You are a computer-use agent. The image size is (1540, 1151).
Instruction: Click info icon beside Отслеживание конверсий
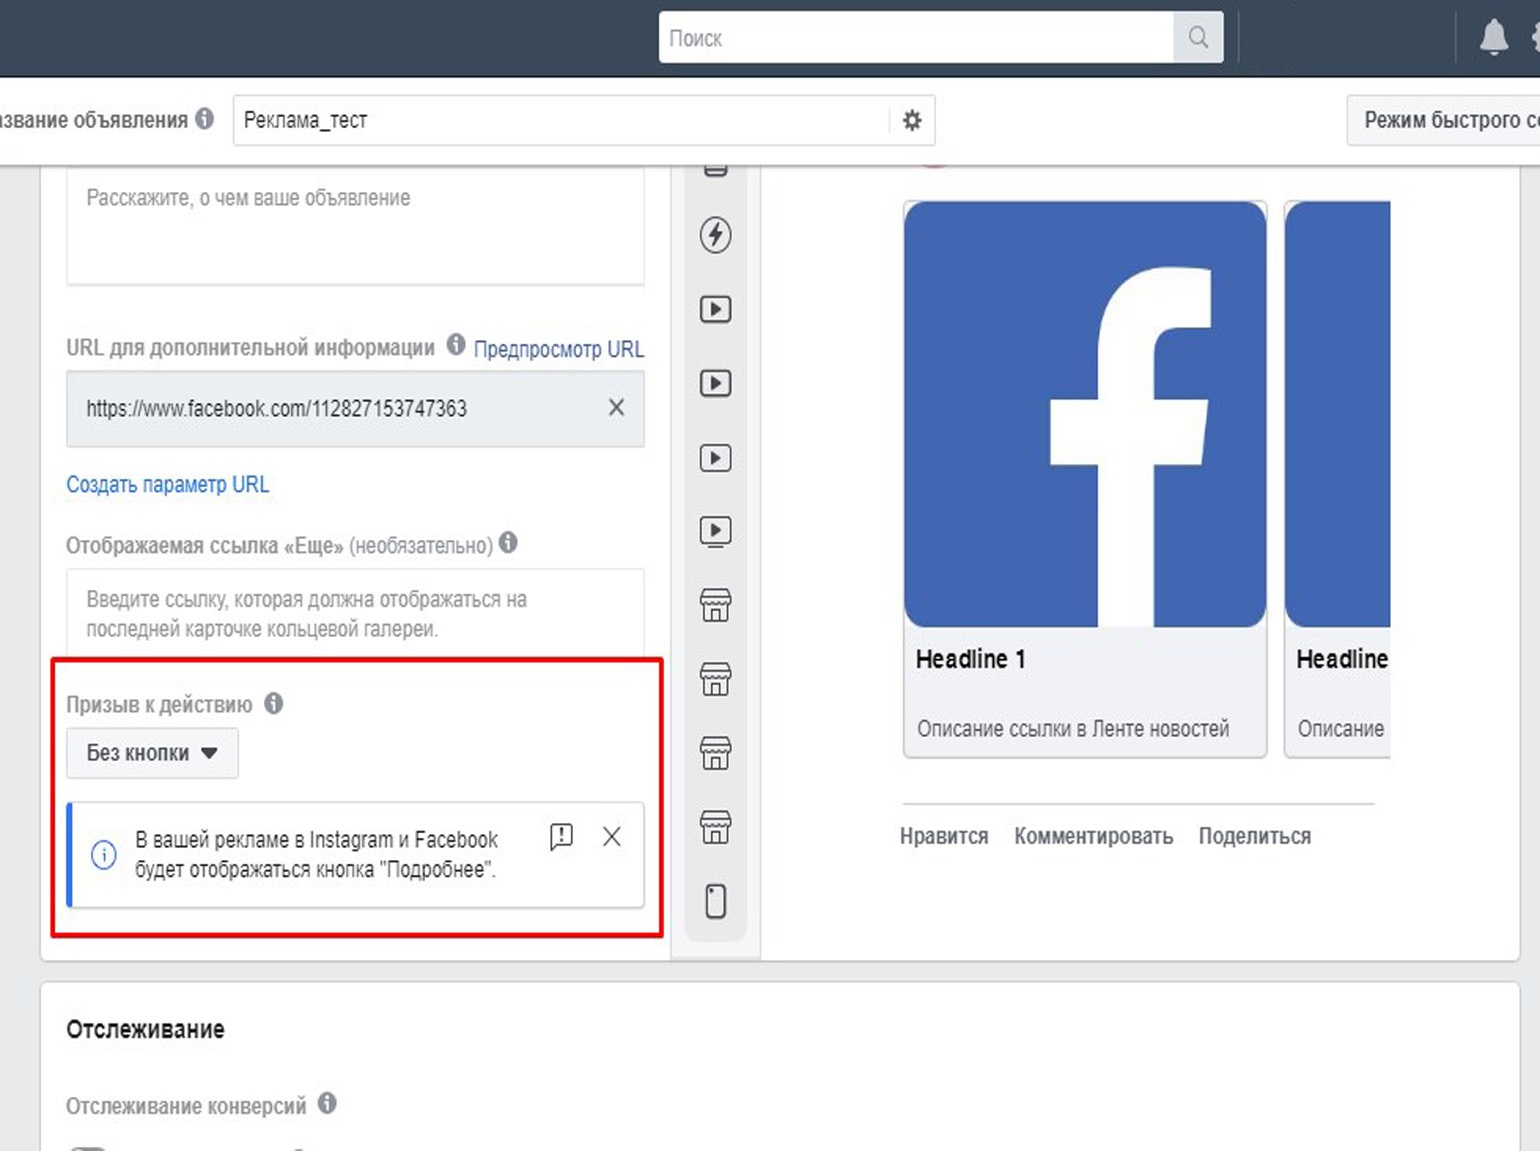tap(327, 1103)
